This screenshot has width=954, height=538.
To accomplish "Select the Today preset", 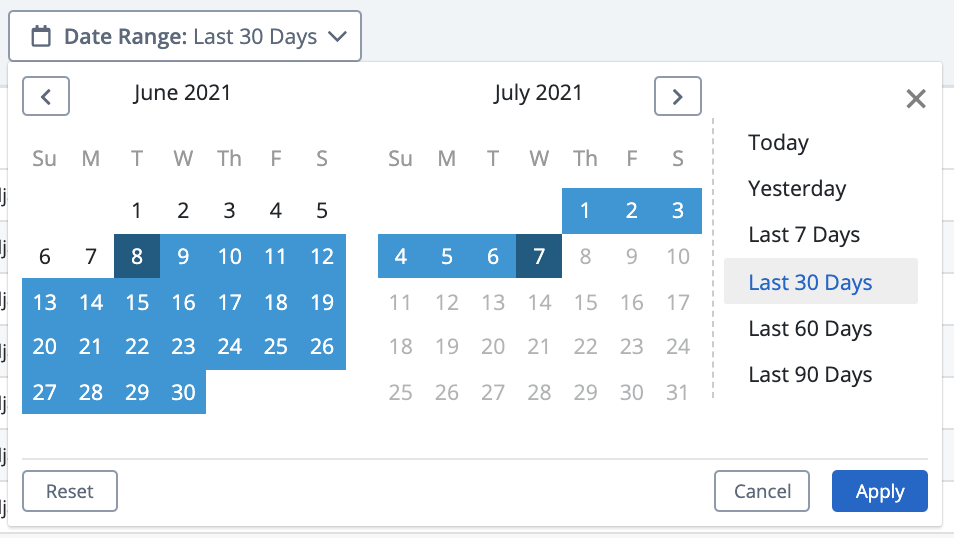I will [x=778, y=142].
